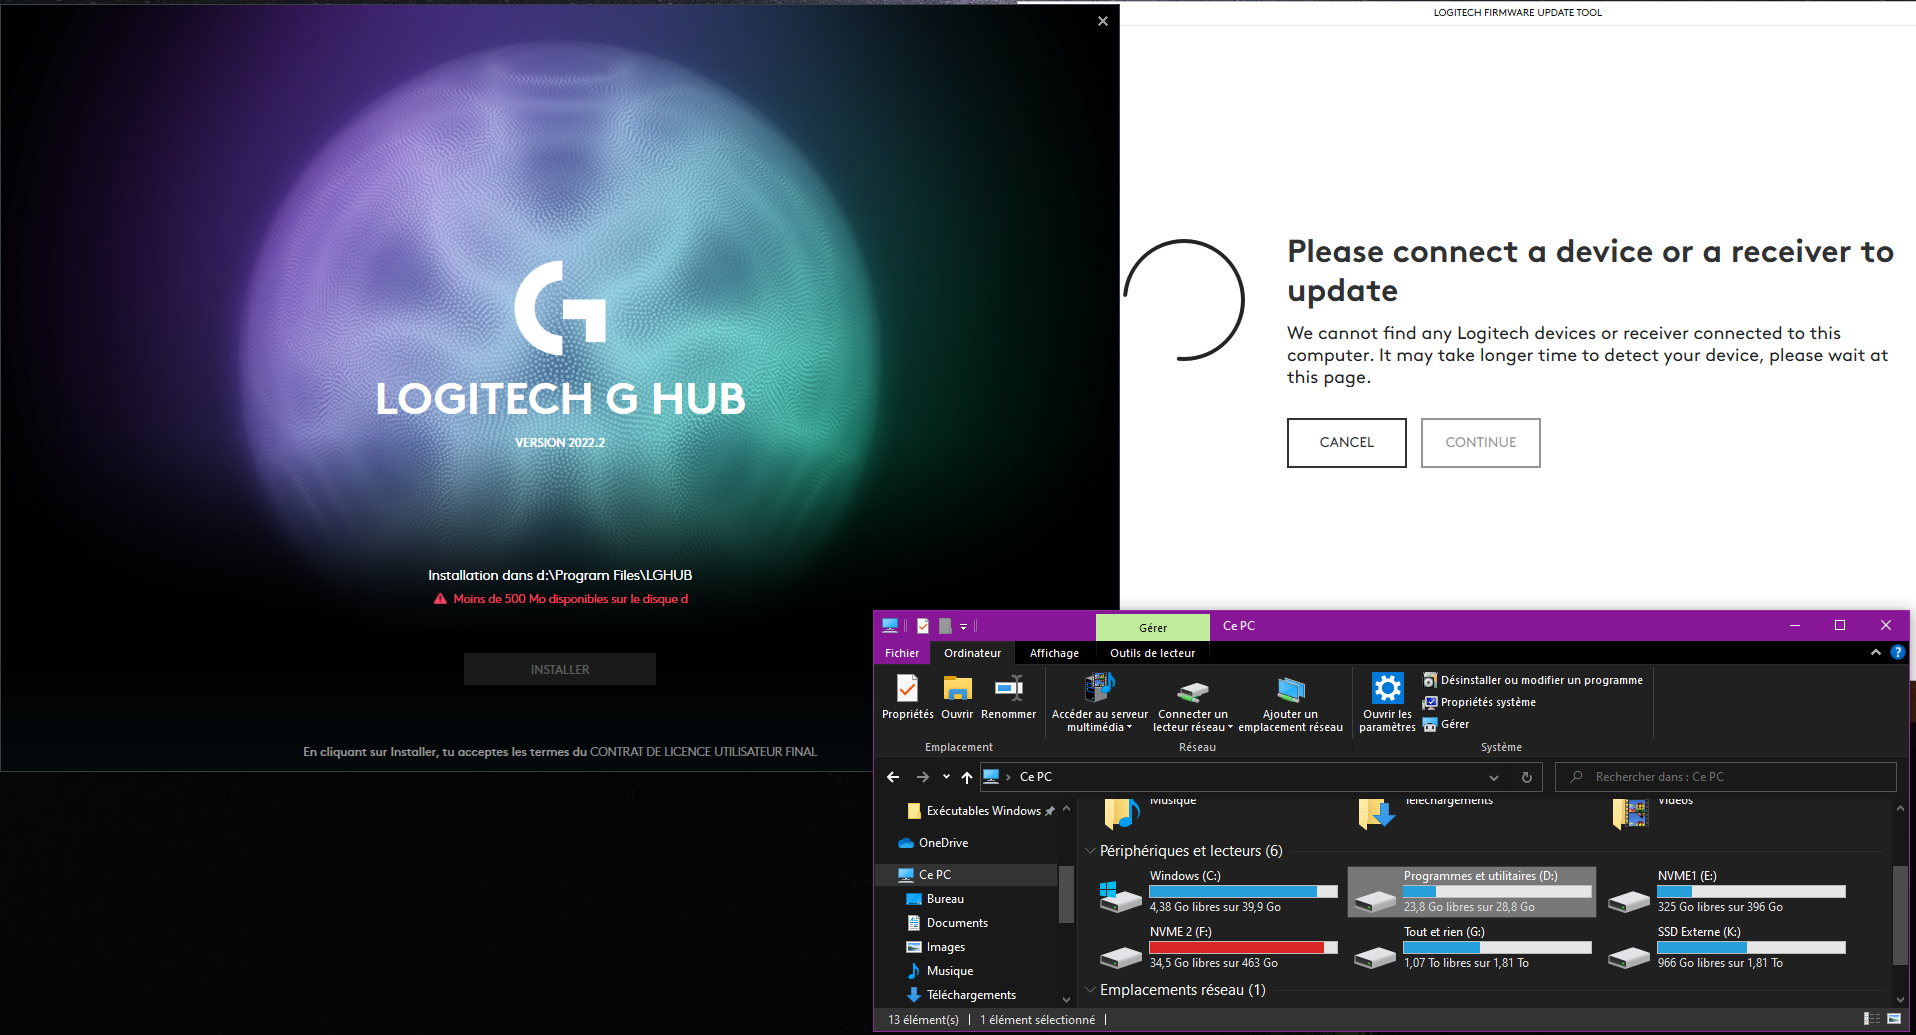Screen dimensions: 1916x1035
Task: Click quick access properties checkmark icon
Action: (x=923, y=626)
